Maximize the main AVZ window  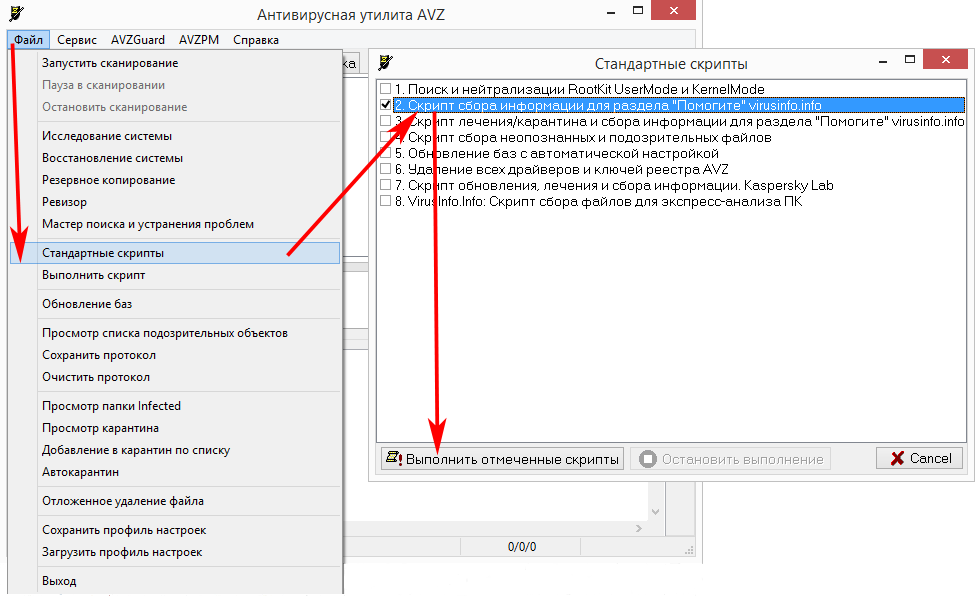637,11
